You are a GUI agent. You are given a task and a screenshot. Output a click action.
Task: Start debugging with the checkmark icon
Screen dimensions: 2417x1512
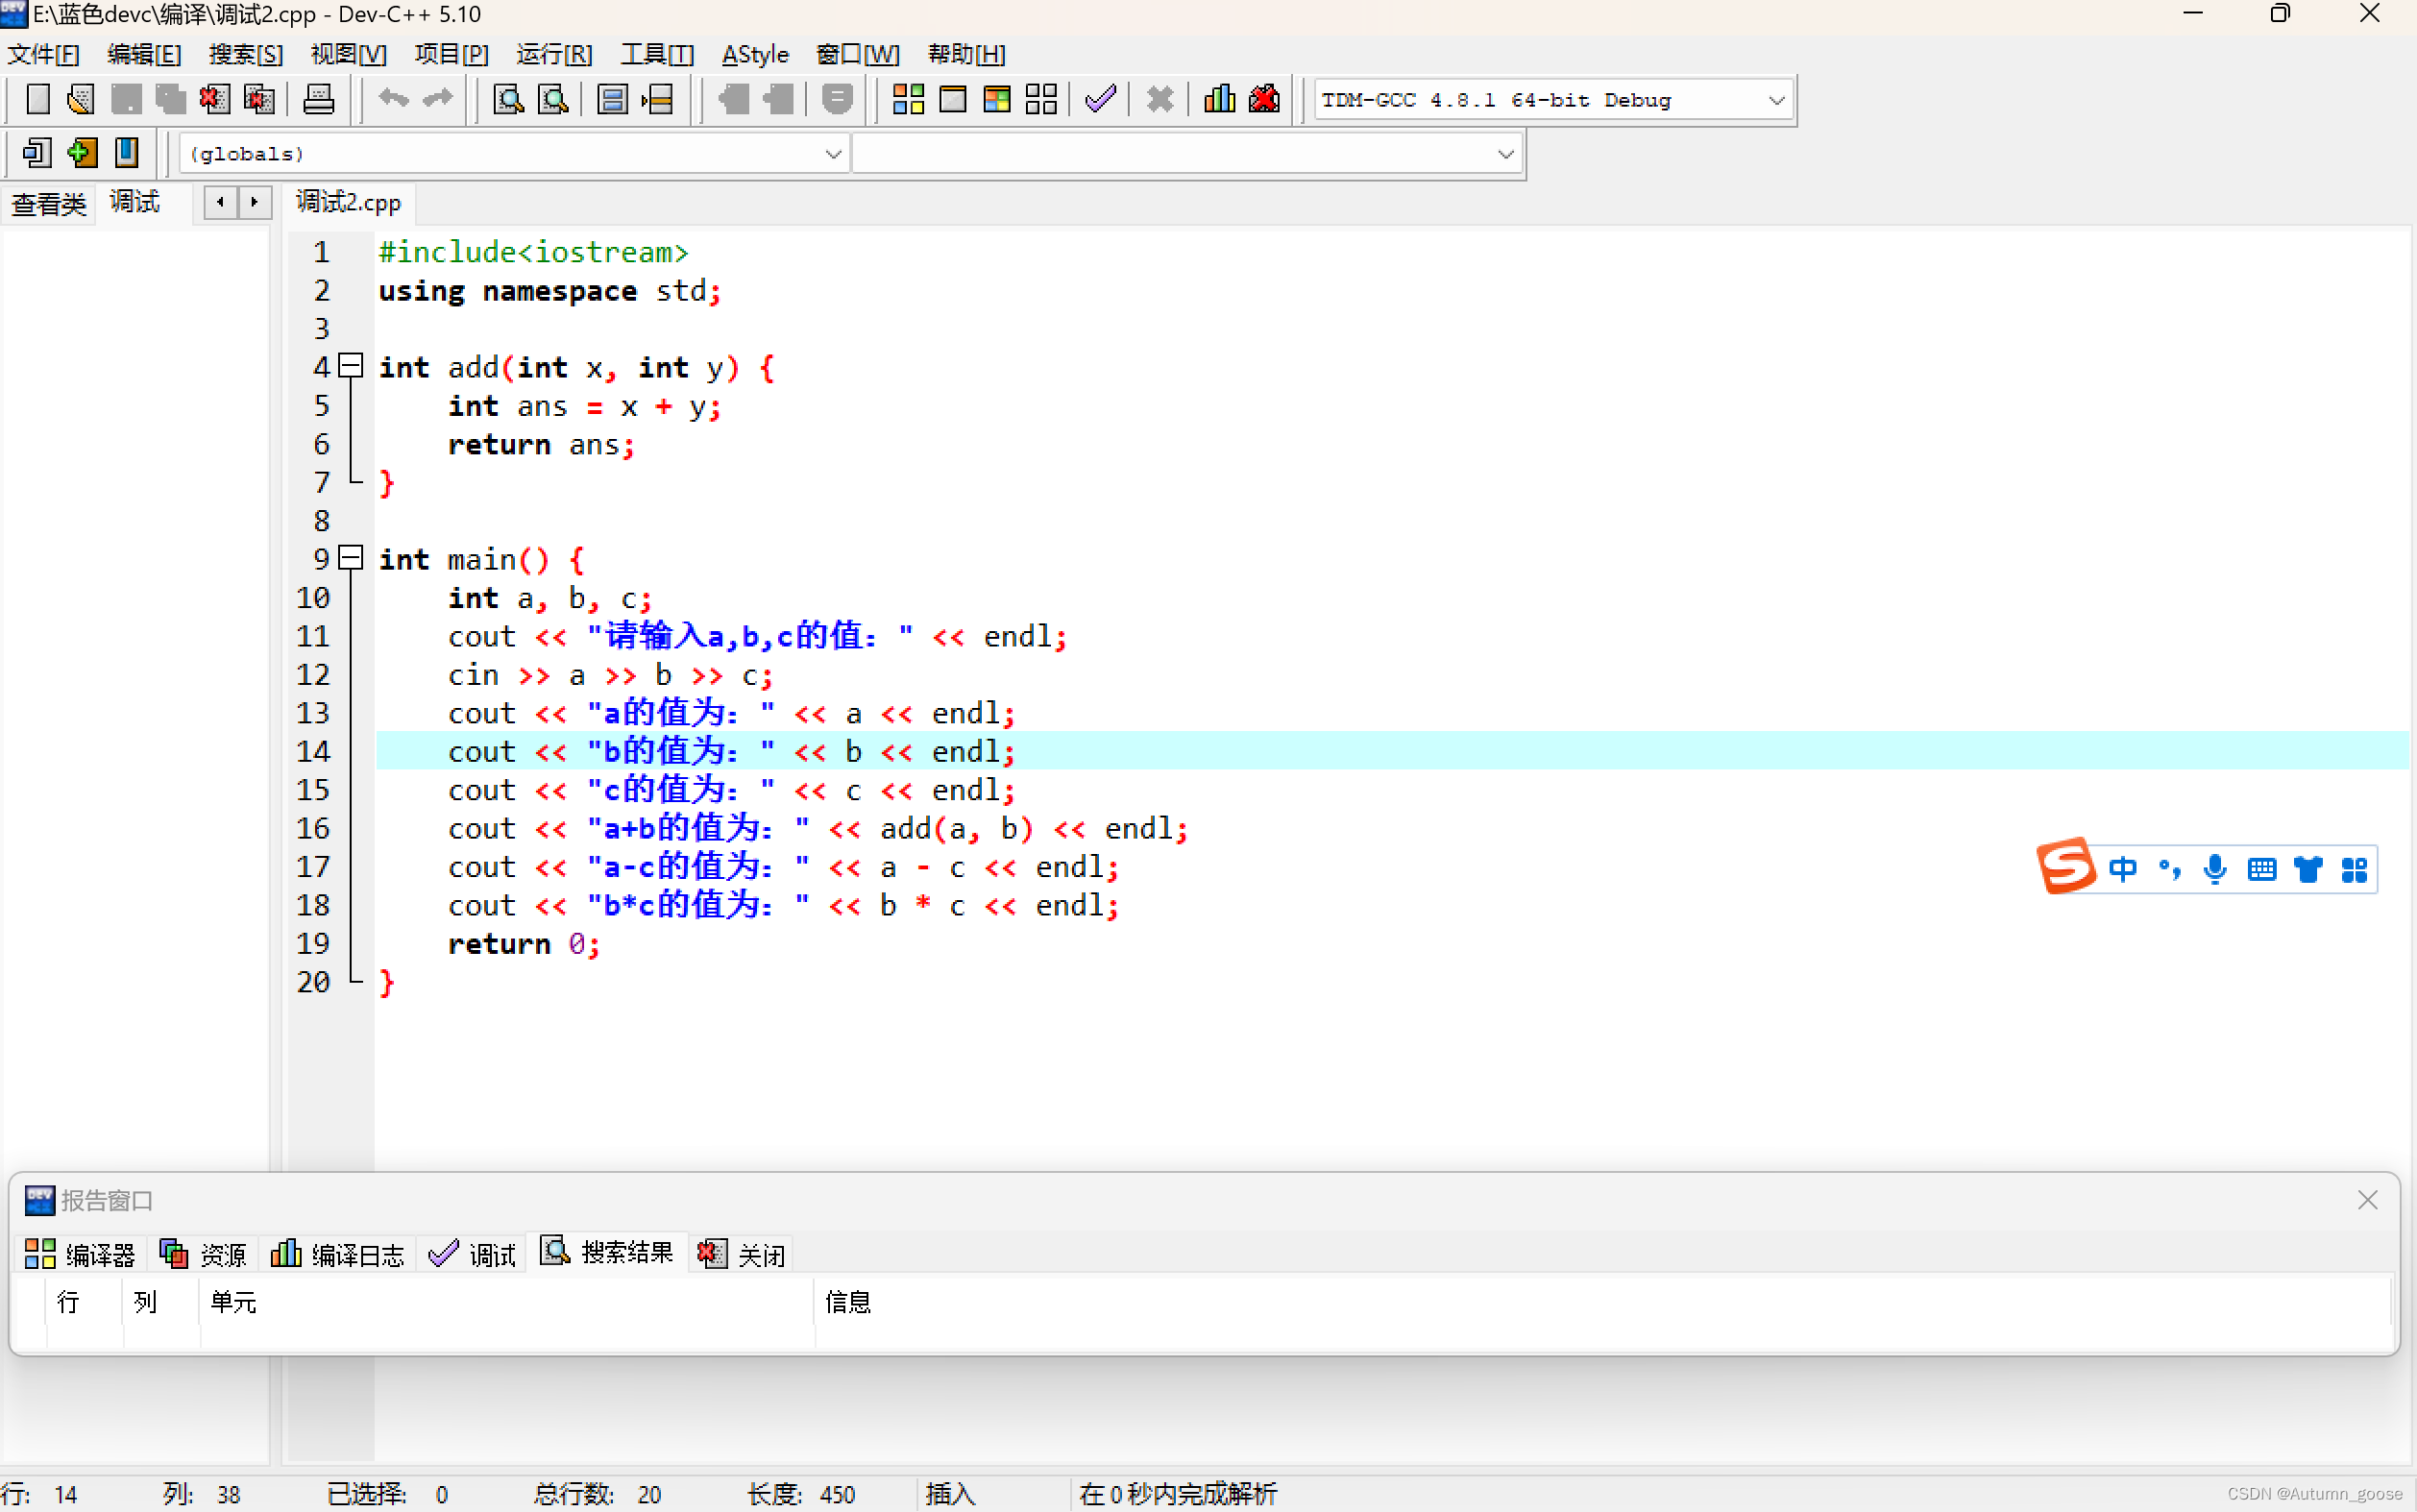tap(1100, 99)
